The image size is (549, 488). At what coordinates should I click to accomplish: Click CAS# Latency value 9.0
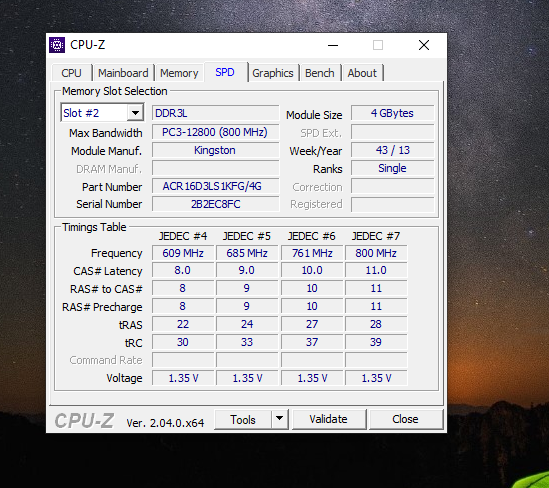[x=247, y=270]
